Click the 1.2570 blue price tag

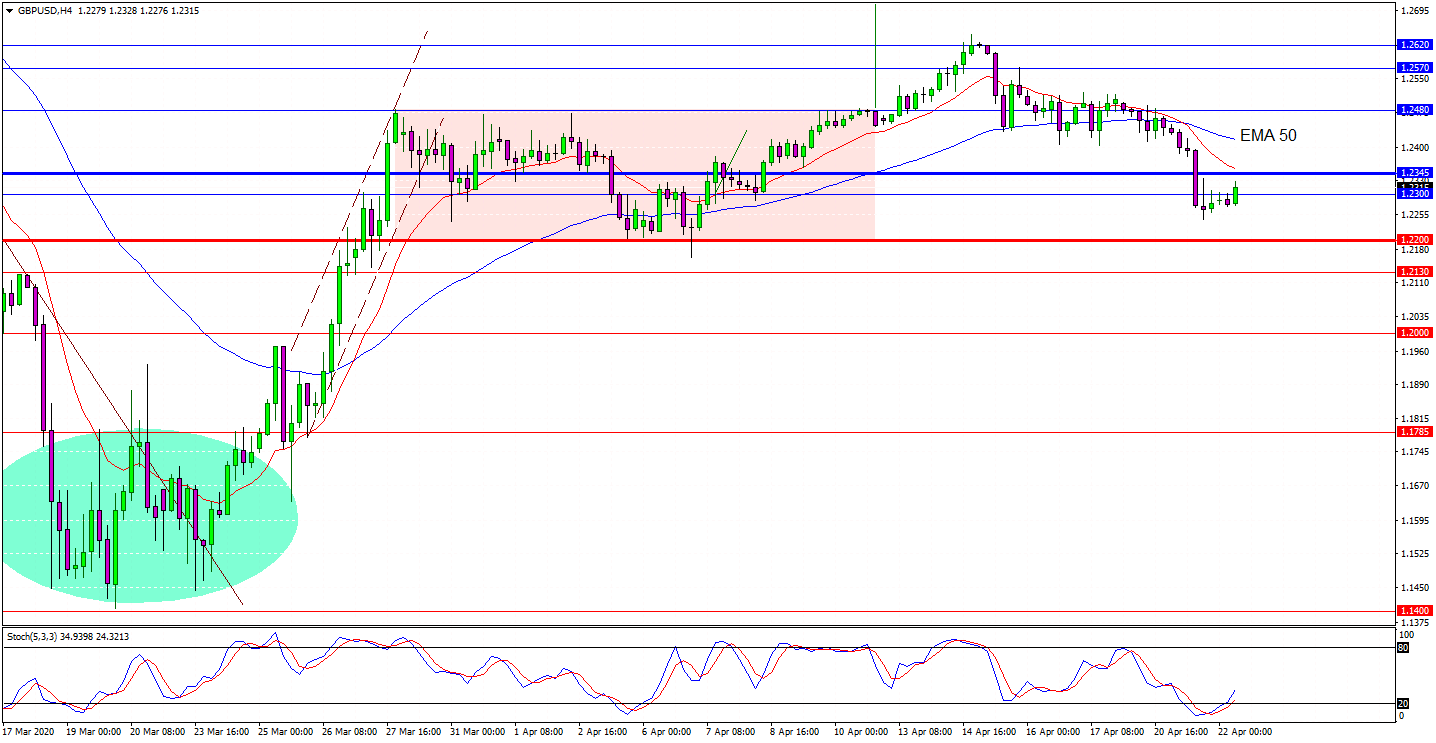point(1415,68)
